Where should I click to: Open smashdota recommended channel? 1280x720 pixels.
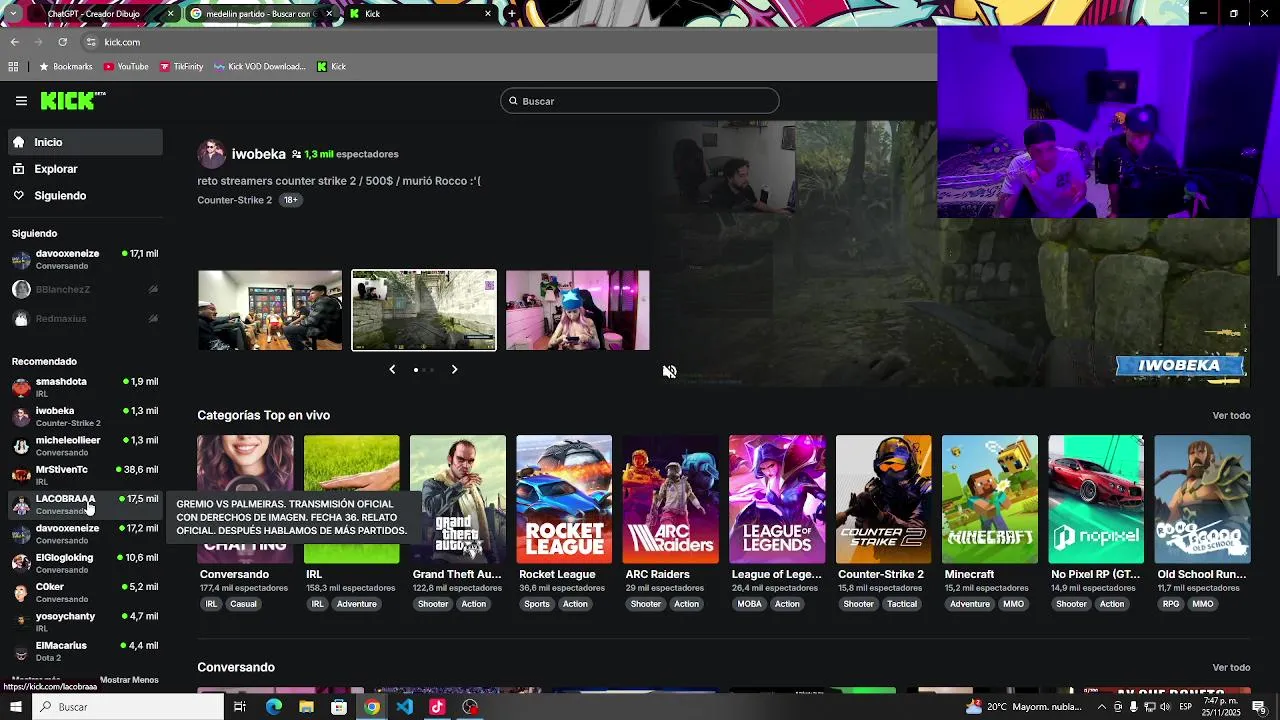click(x=85, y=387)
